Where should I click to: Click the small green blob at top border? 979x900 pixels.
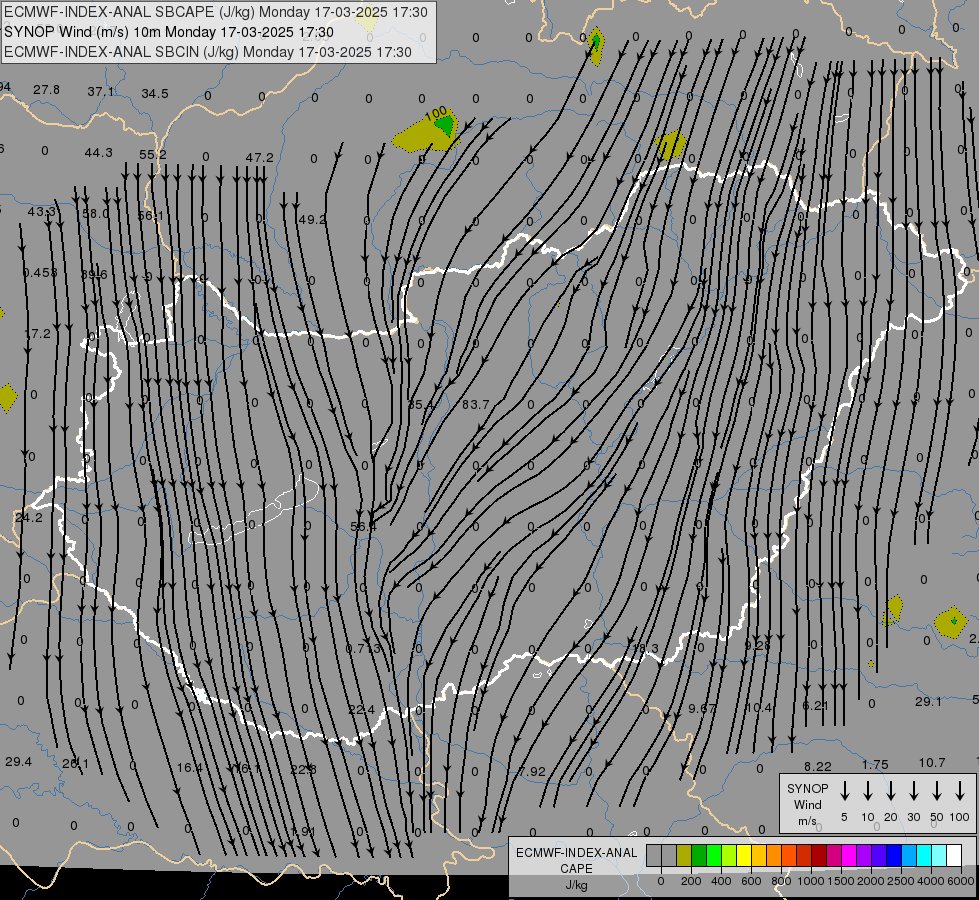(x=596, y=43)
